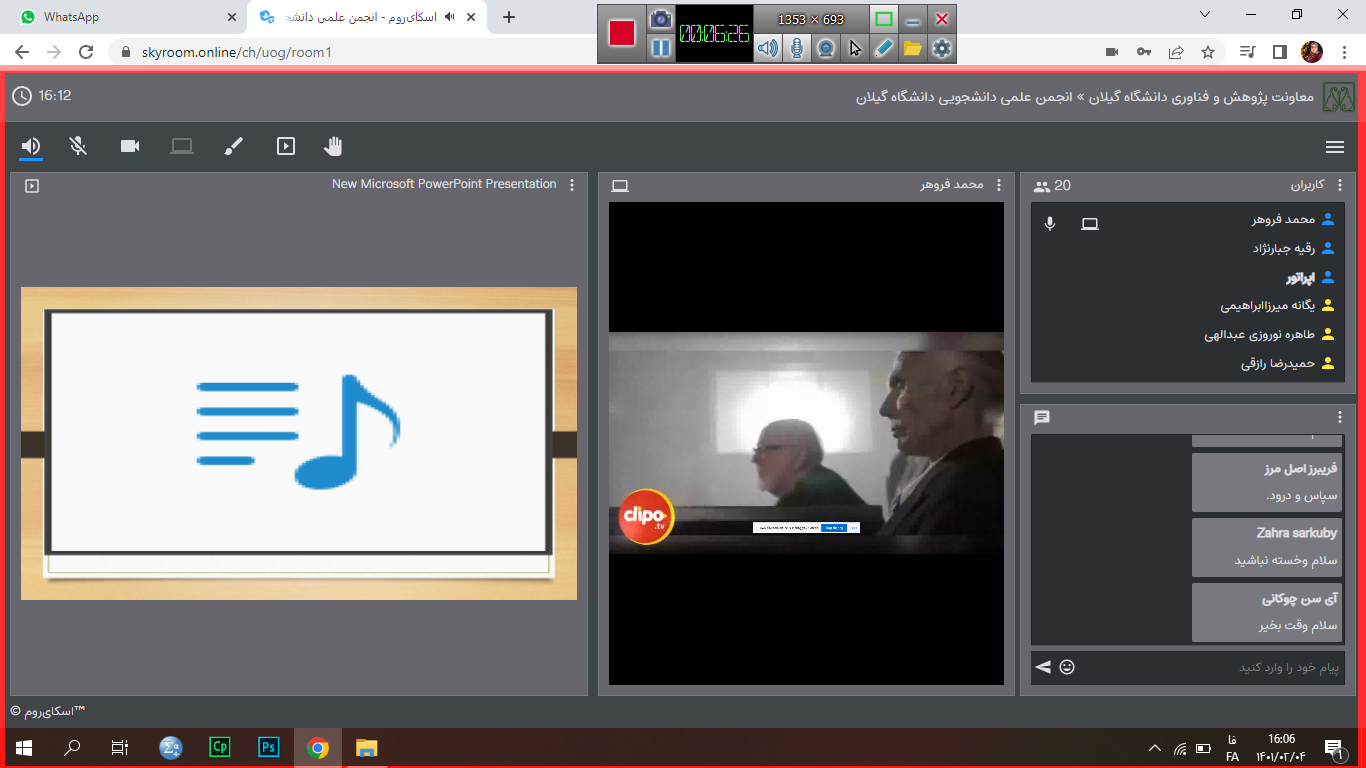The height and width of the screenshot is (768, 1366).
Task: Select the whiteboard brush tool
Action: [233, 146]
